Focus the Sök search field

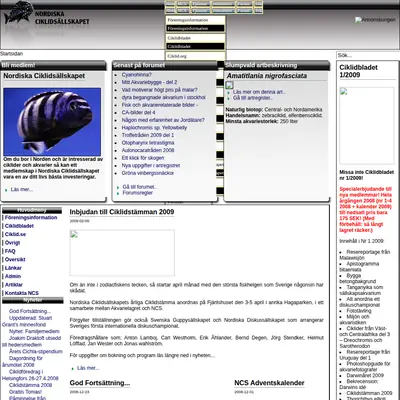click(367, 55)
